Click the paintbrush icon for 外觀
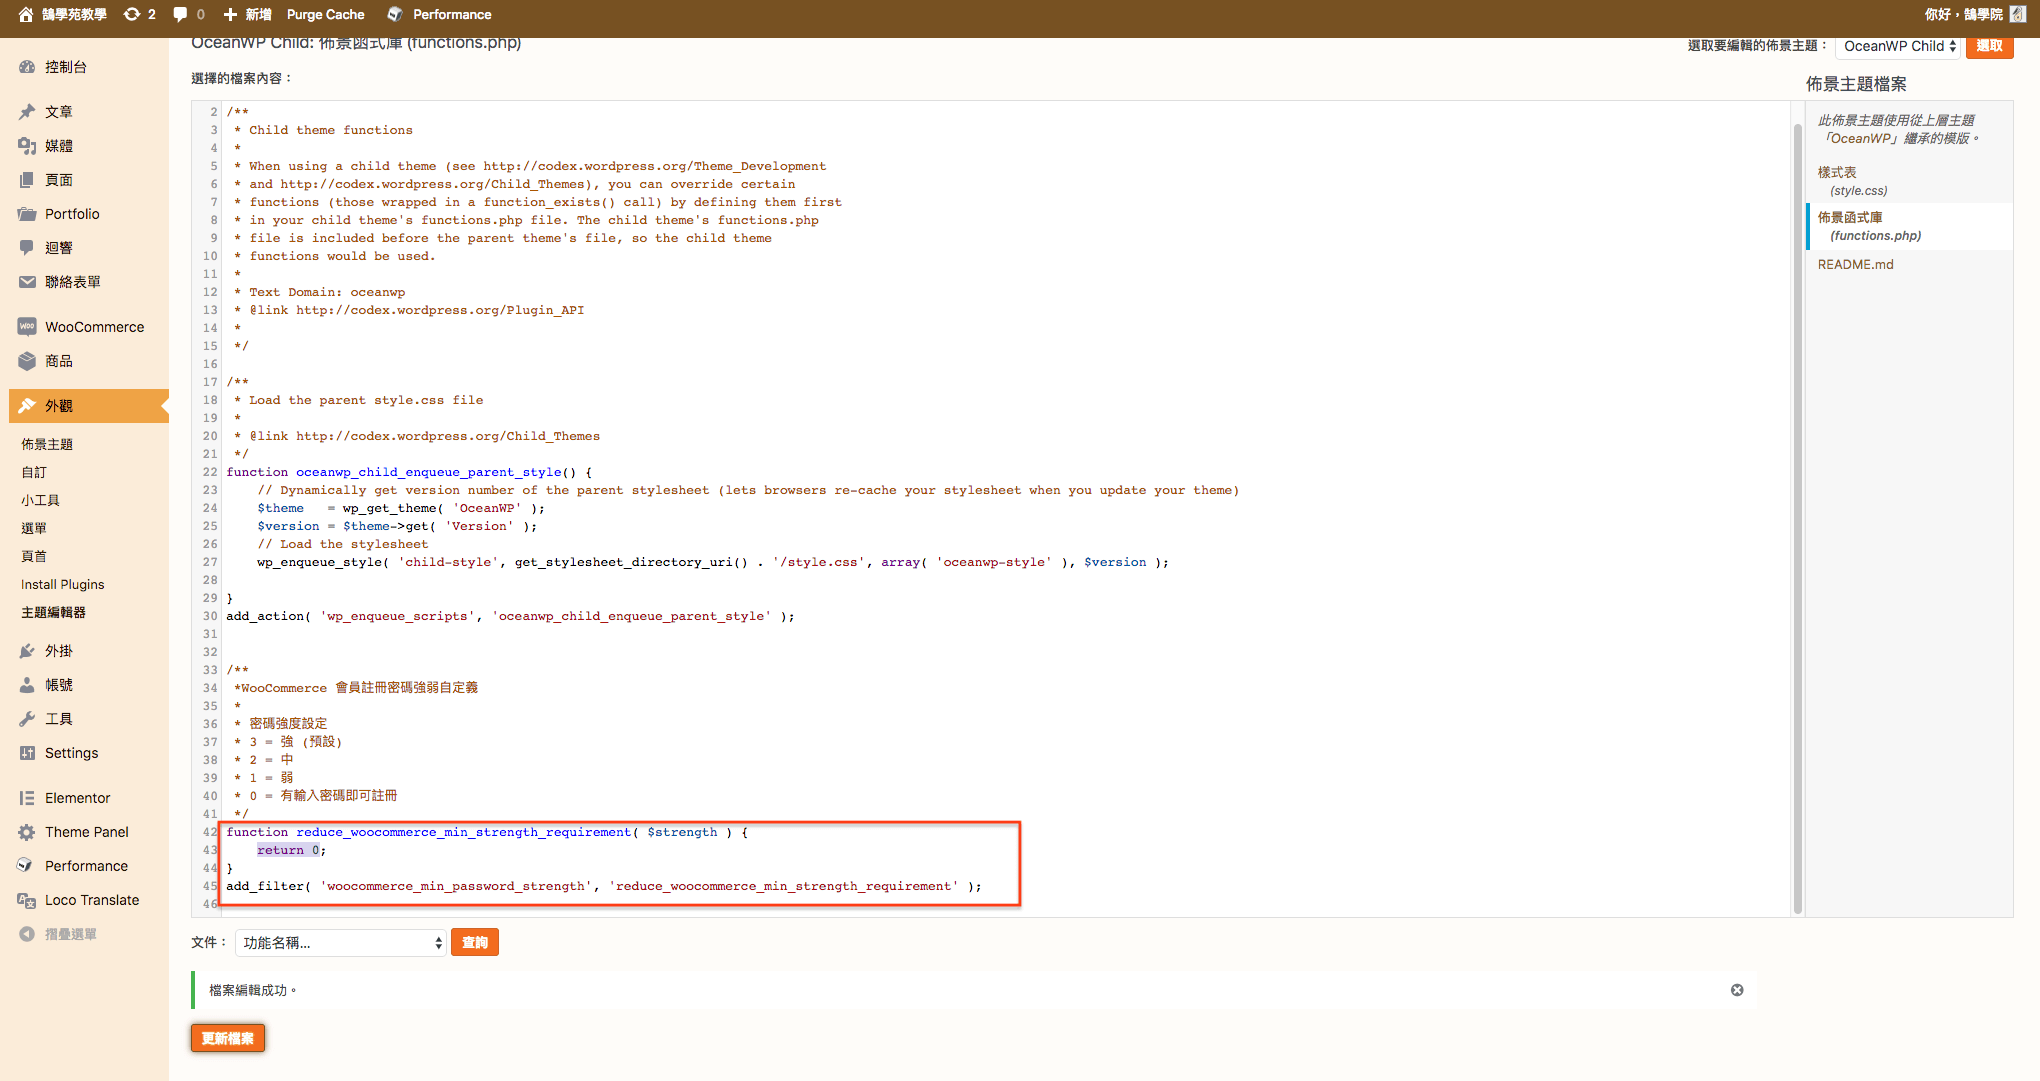Screen dimensions: 2040x1081 (27, 406)
